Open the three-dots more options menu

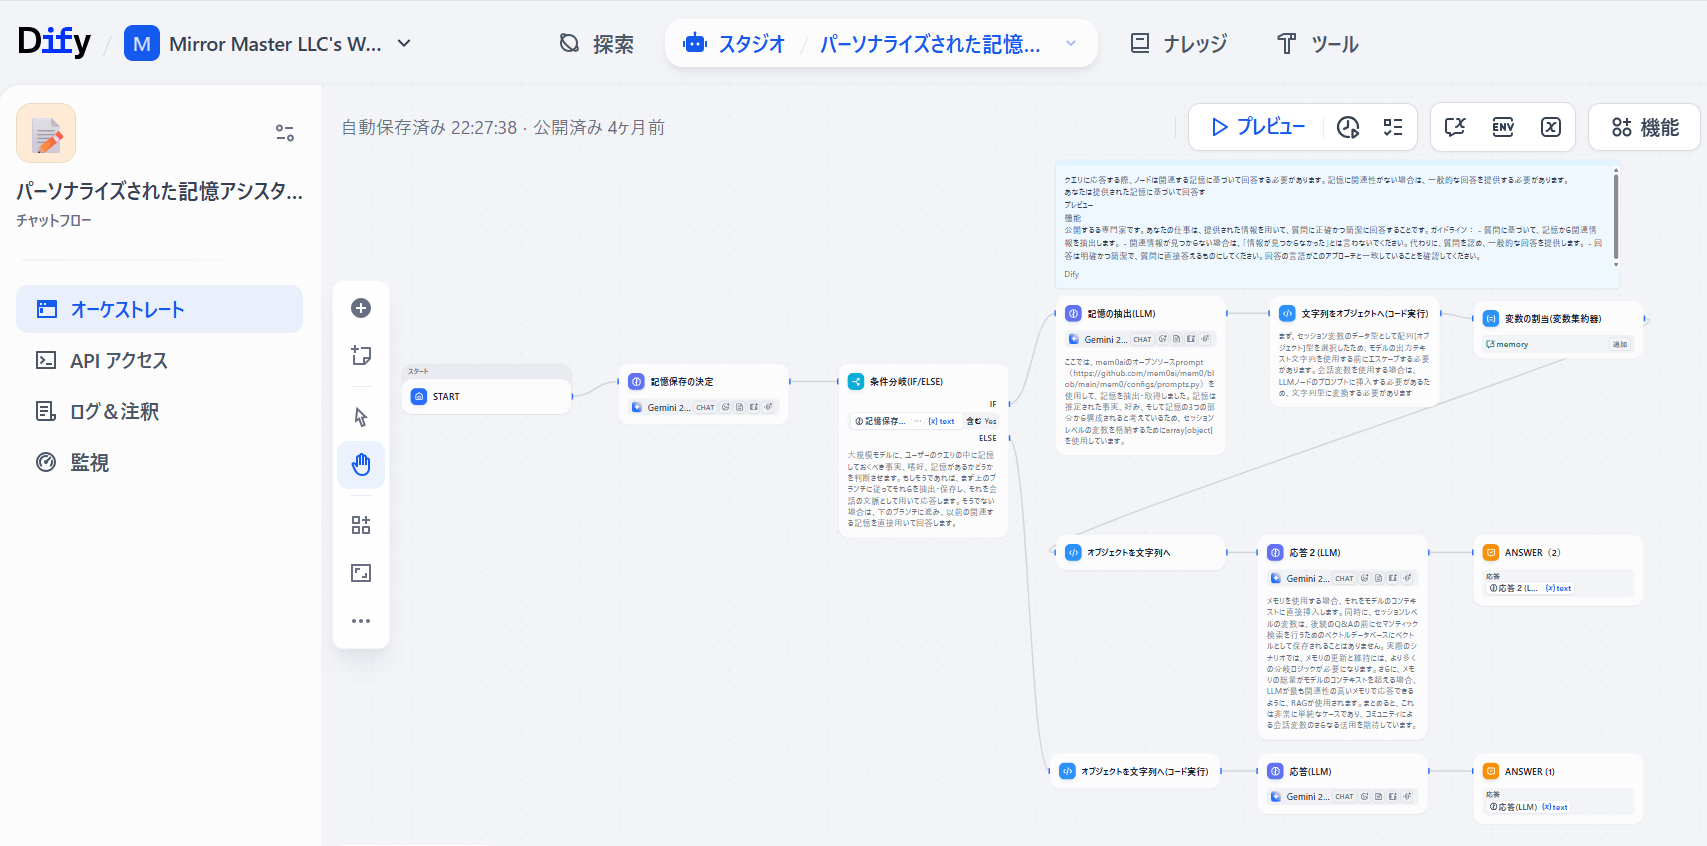pos(361,621)
